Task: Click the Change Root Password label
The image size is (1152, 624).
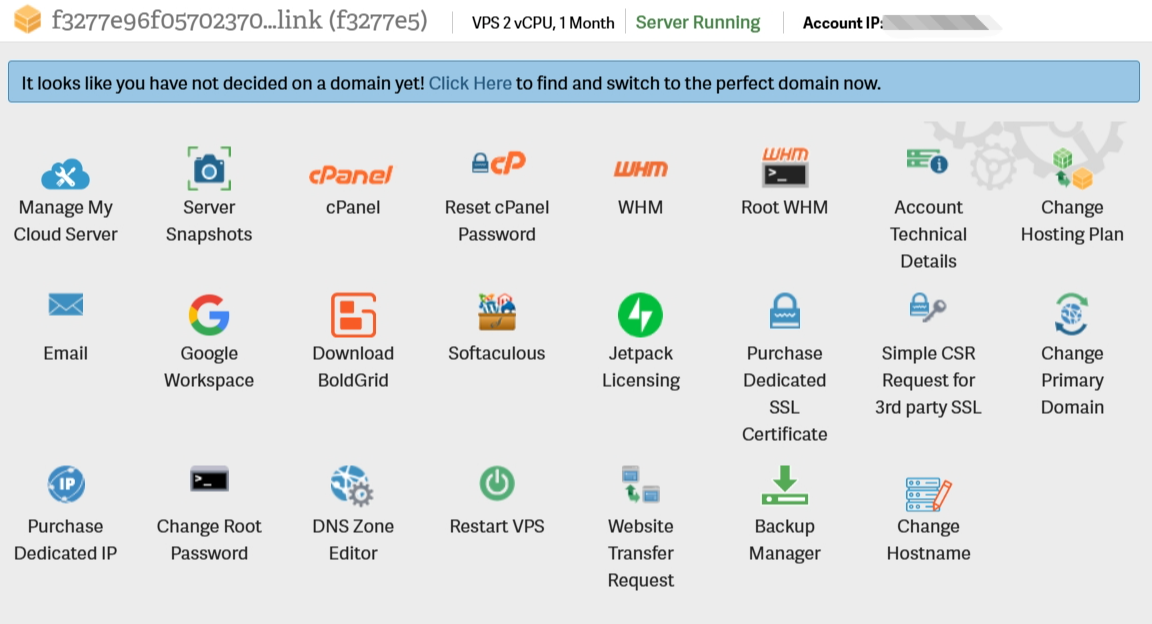Action: click(x=209, y=539)
